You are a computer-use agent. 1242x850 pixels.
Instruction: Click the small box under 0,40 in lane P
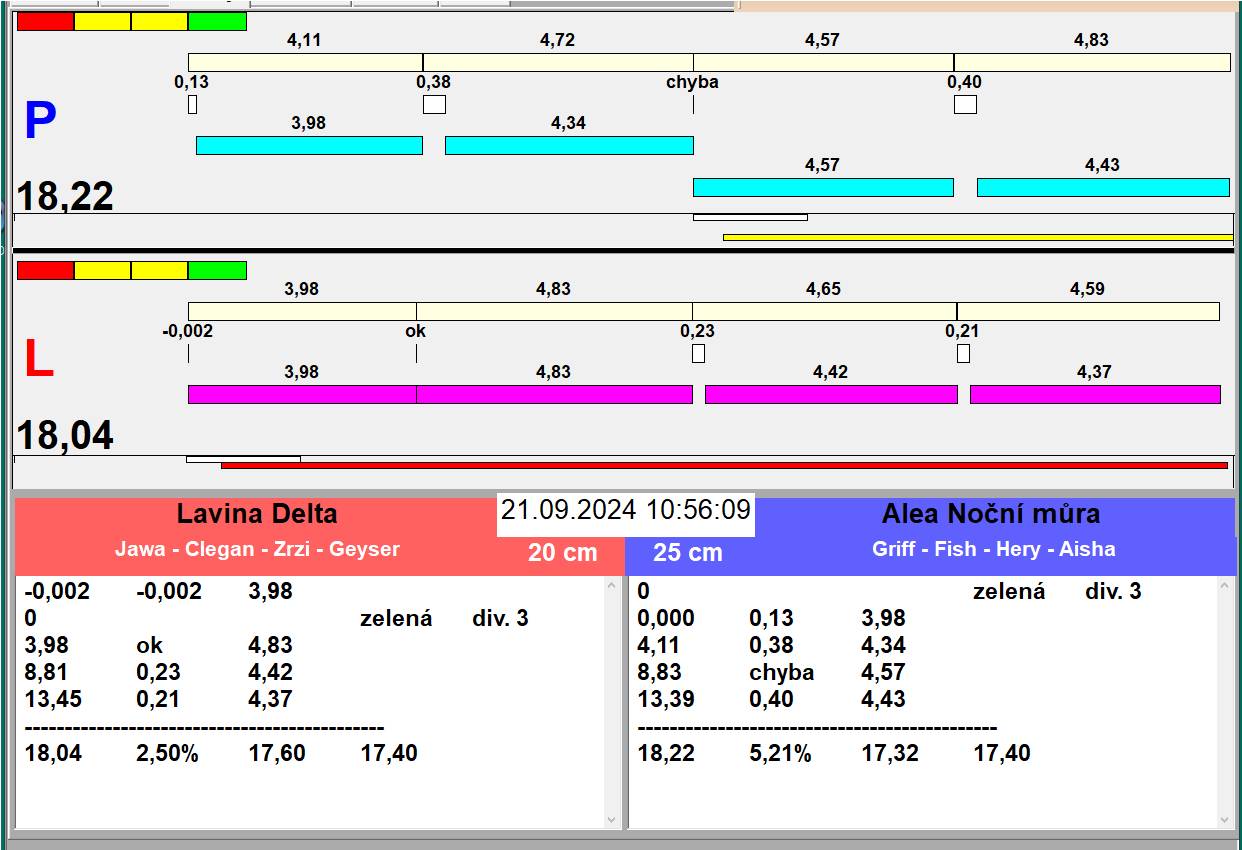coord(965,105)
